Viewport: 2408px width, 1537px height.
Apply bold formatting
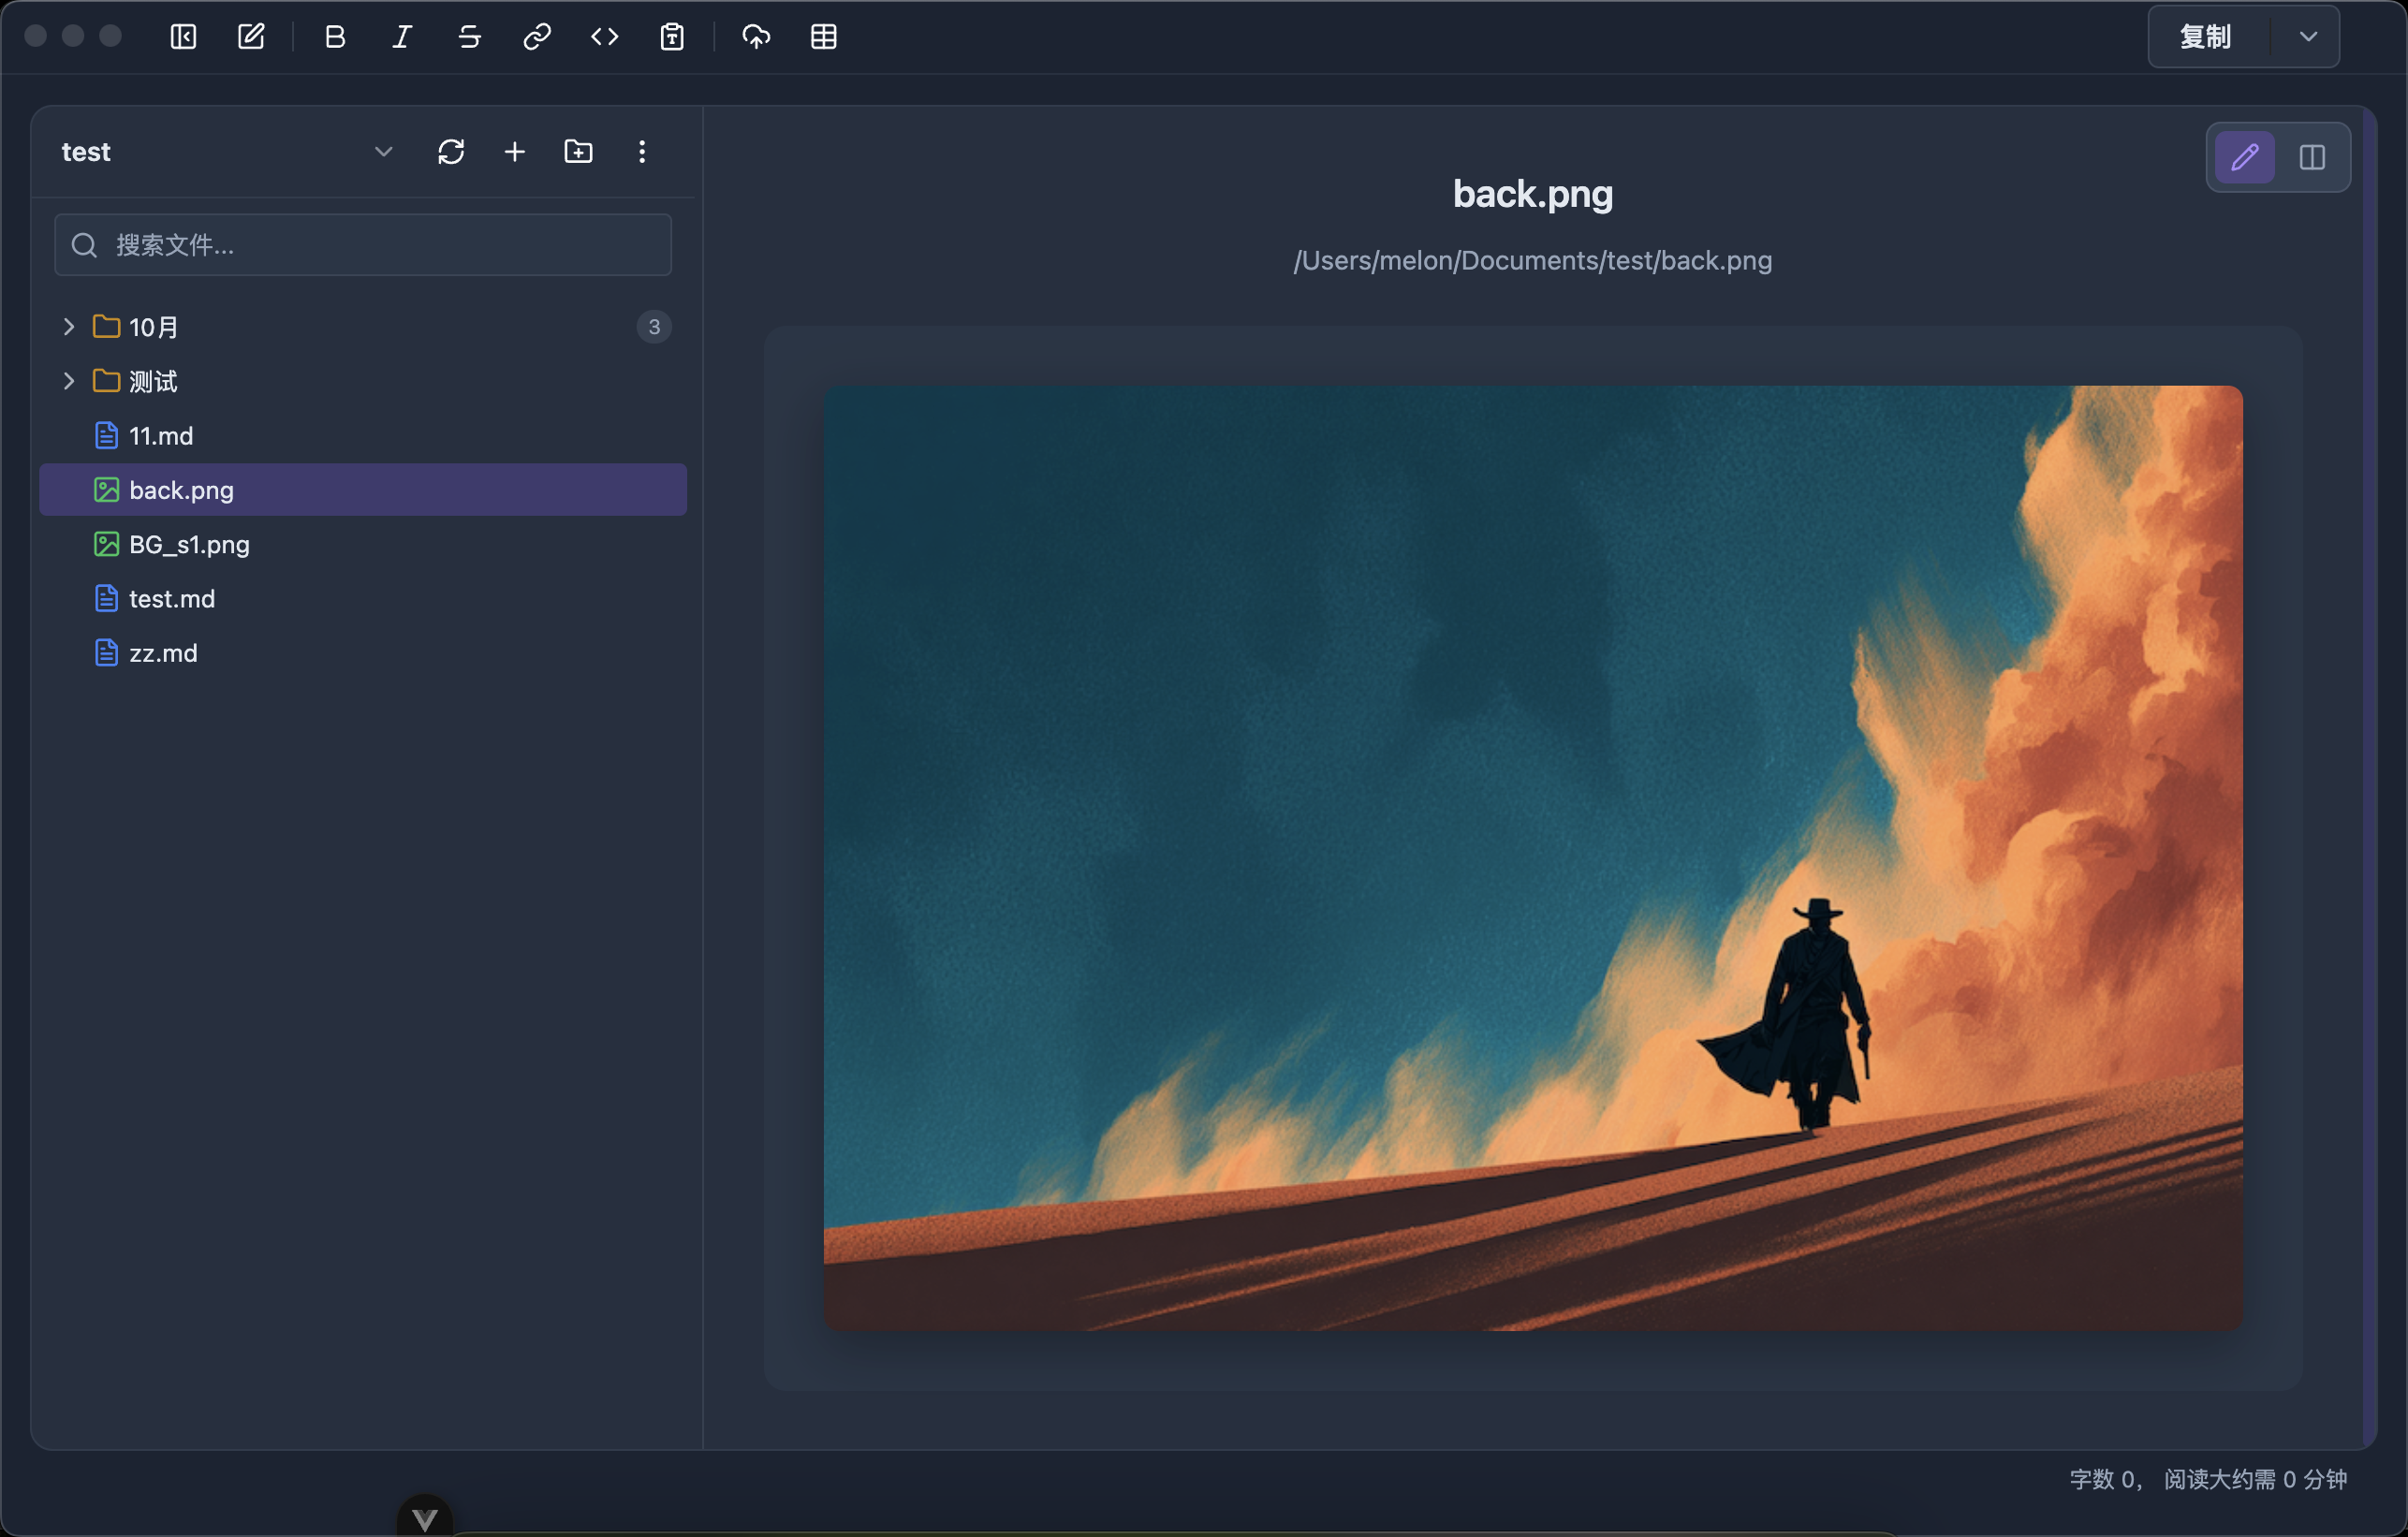click(x=335, y=37)
